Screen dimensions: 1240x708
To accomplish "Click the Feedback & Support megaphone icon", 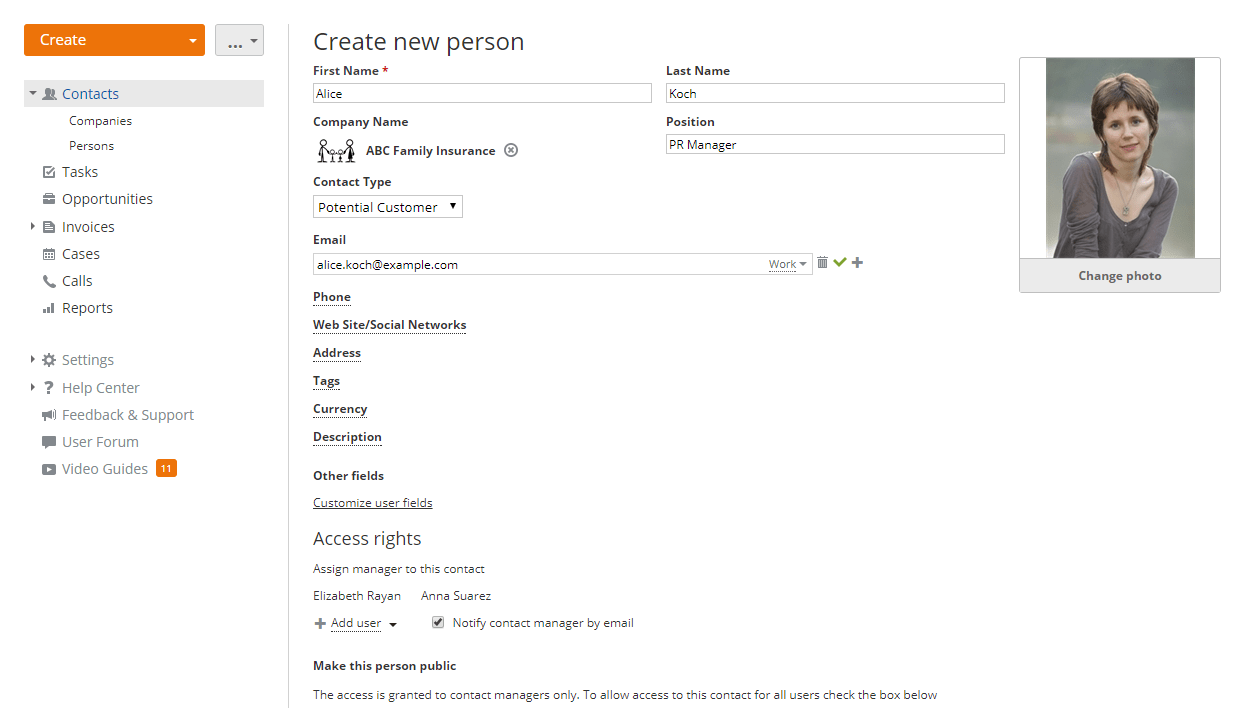I will pyautogui.click(x=48, y=414).
